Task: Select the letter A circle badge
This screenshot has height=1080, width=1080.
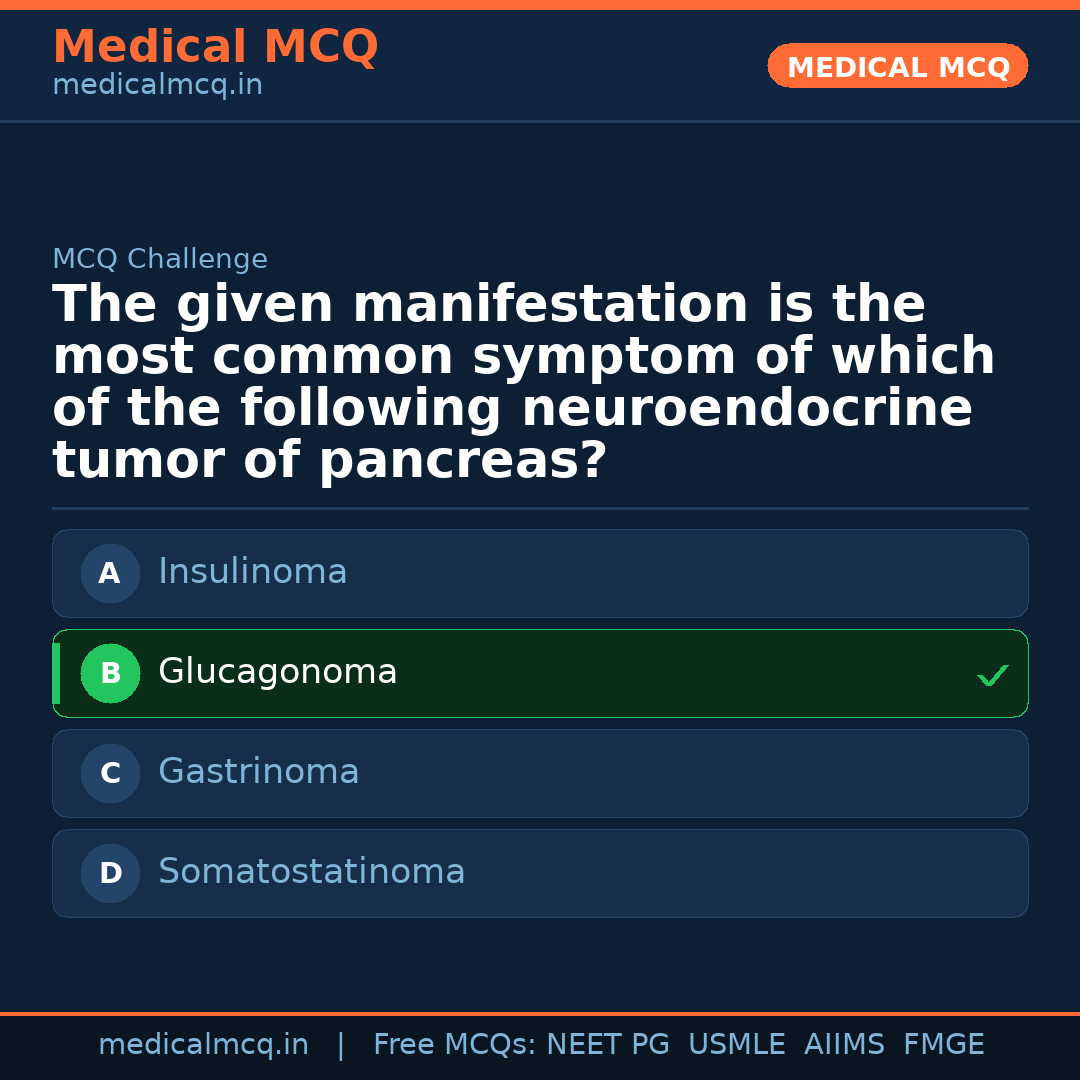Action: pyautogui.click(x=110, y=574)
